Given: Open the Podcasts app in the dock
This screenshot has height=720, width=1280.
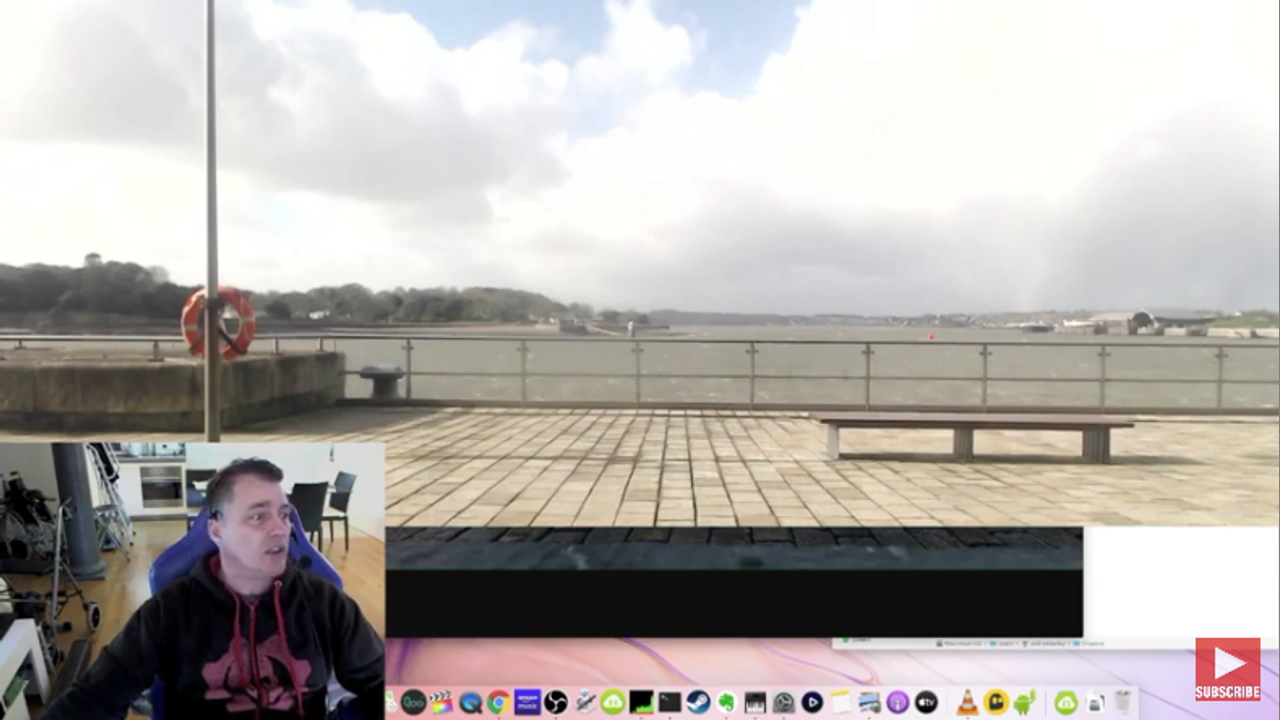Looking at the screenshot, I should [x=898, y=702].
